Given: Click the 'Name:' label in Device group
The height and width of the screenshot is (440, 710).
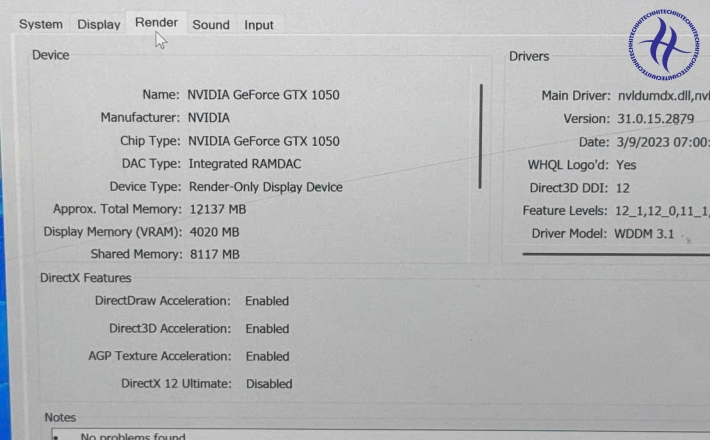Looking at the screenshot, I should click(x=161, y=95).
